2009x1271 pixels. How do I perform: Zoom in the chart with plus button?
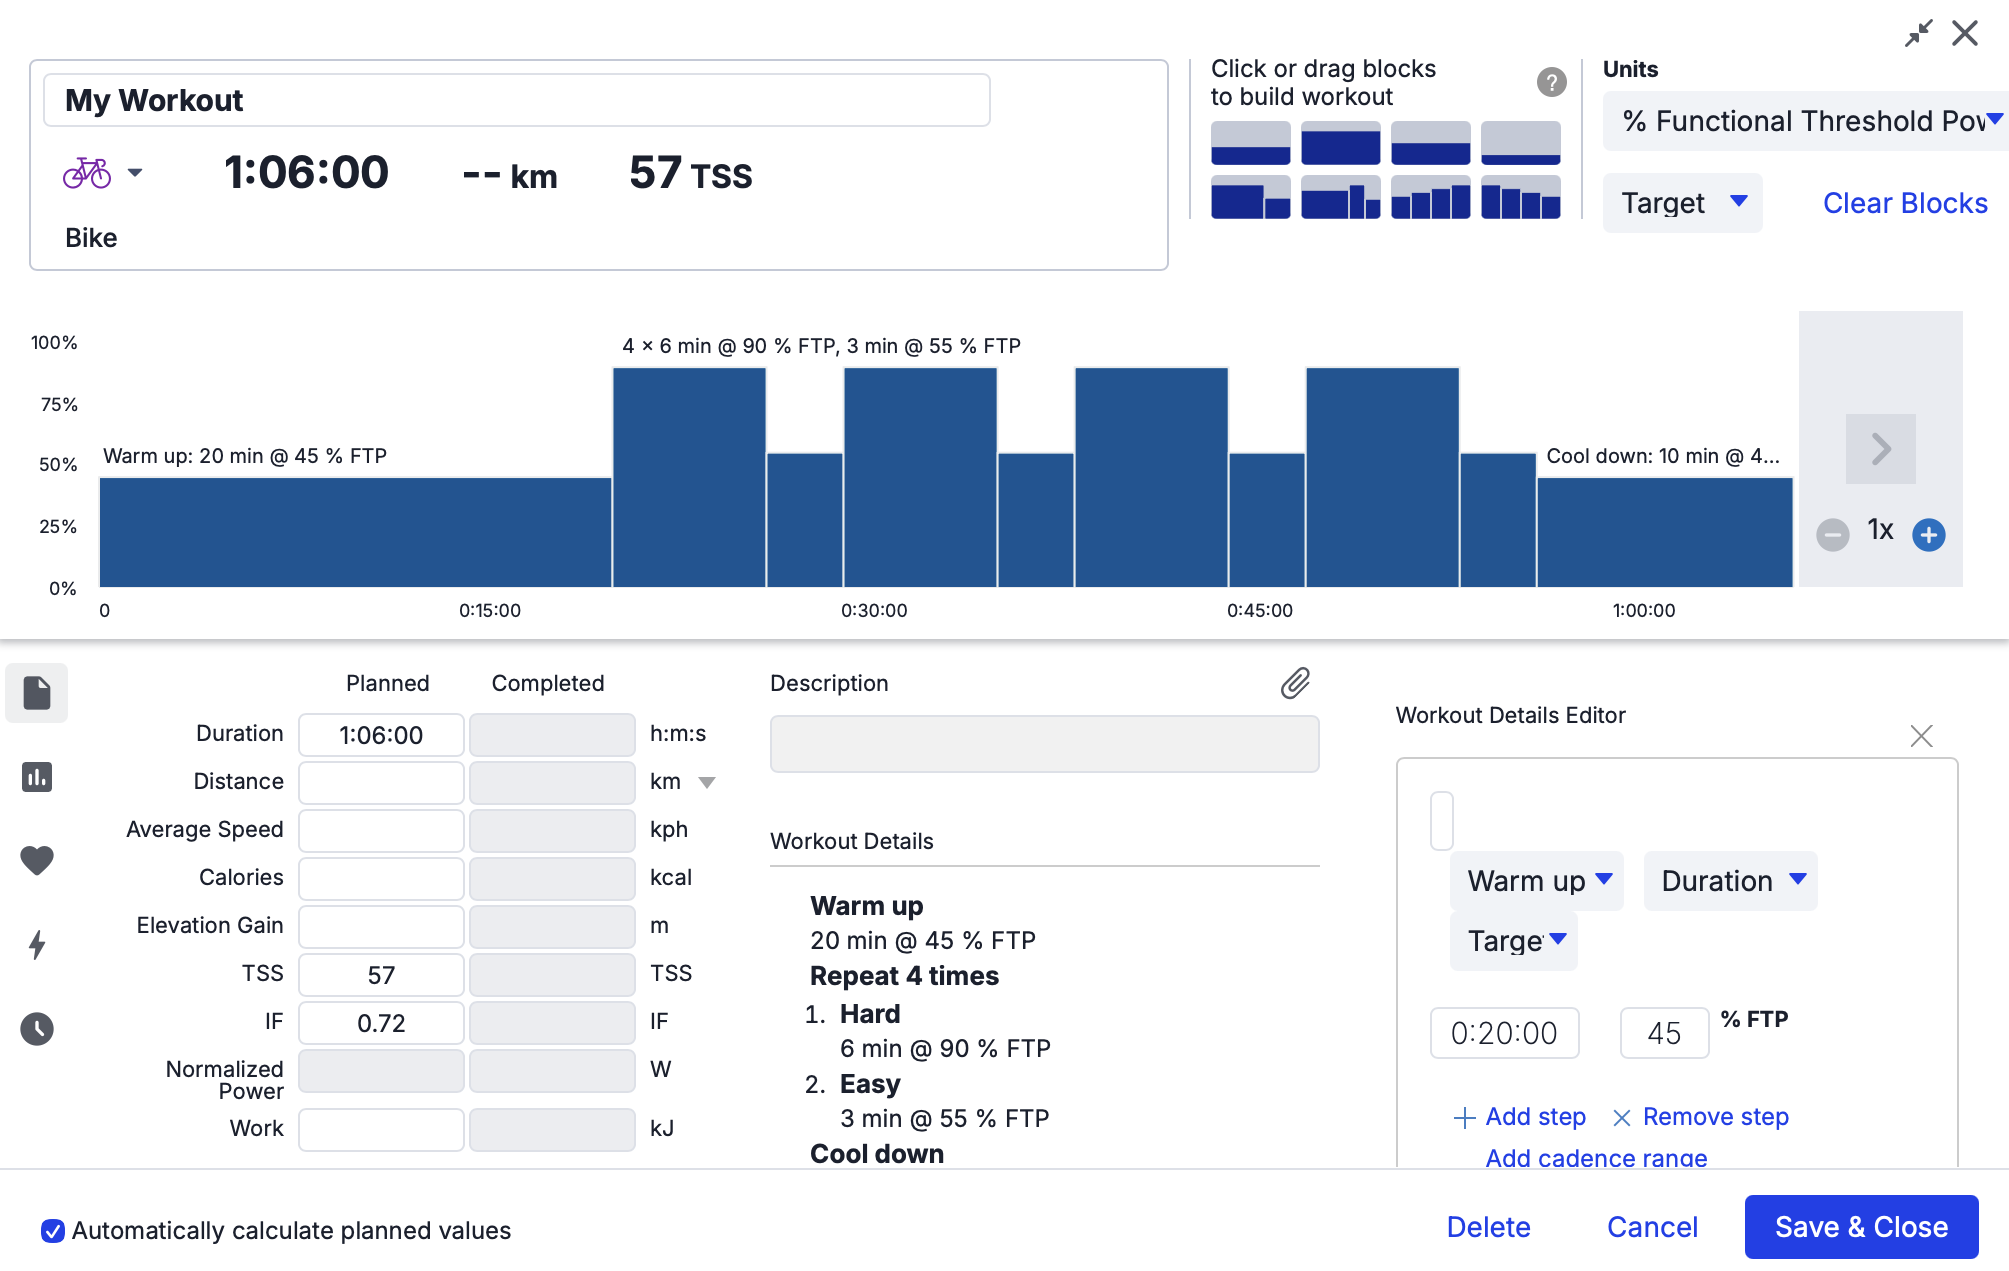[1928, 535]
